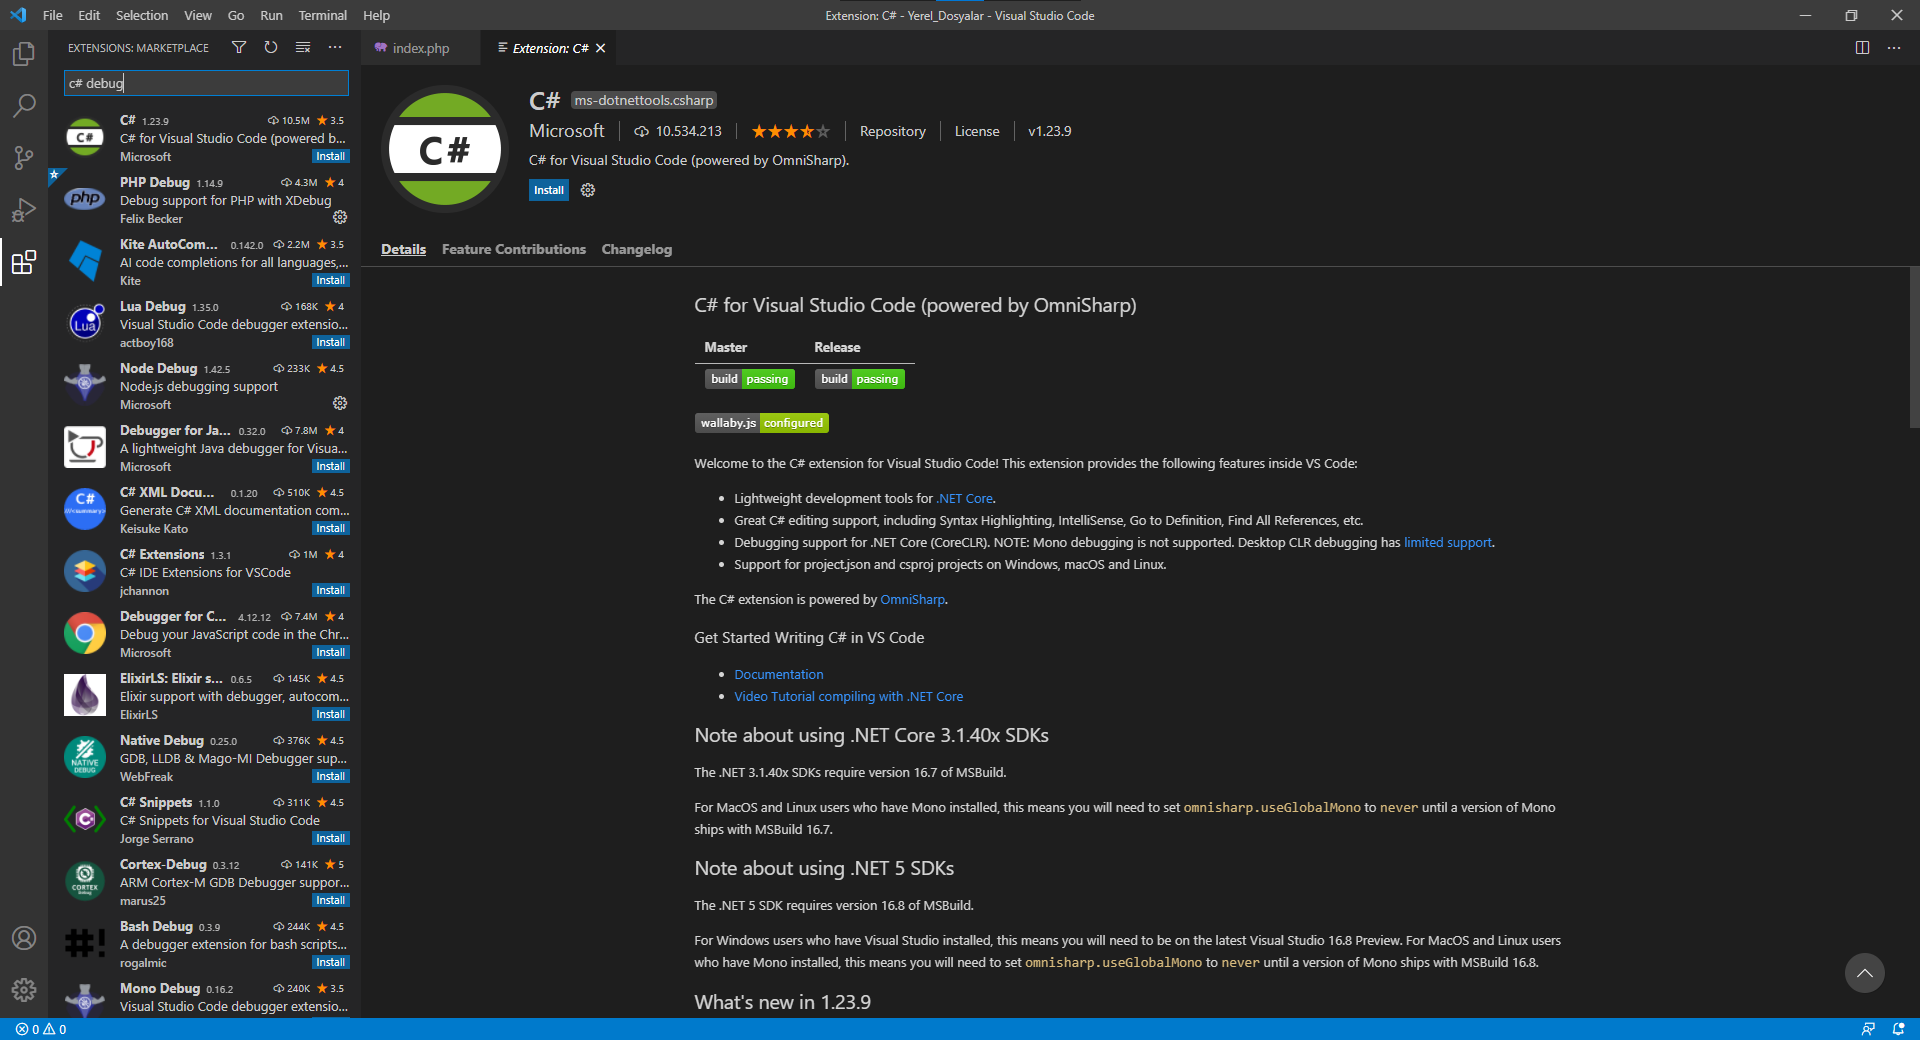
Task: Click the Microsoft publisher name
Action: click(567, 131)
